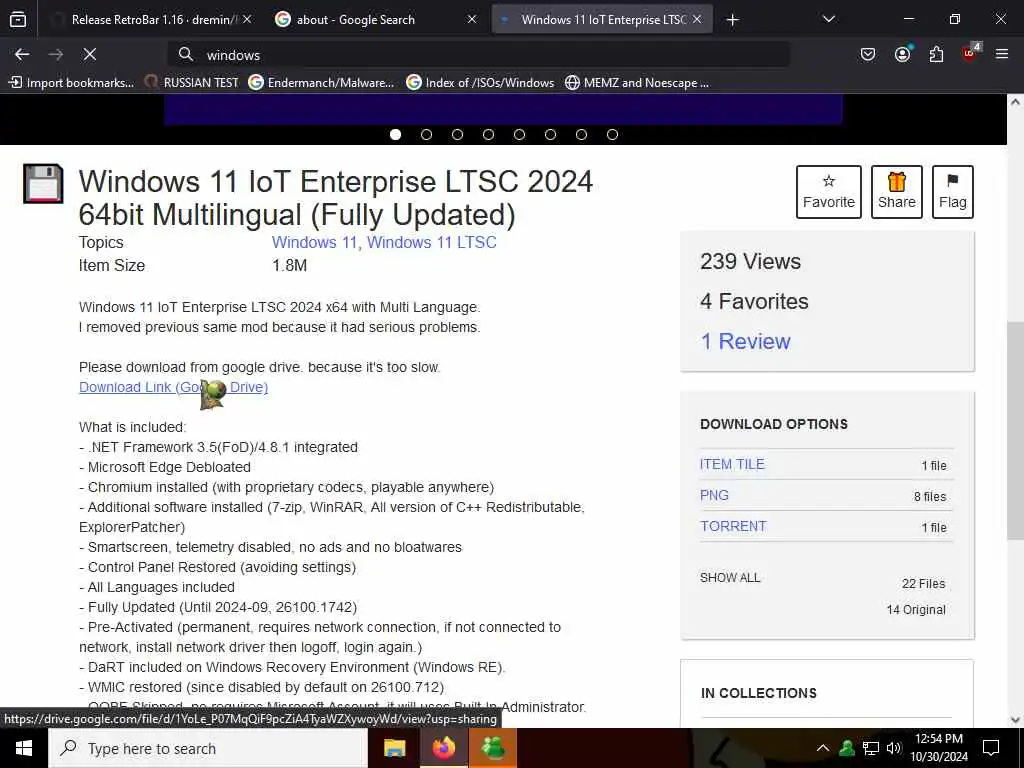This screenshot has width=1024, height=768.
Task: Click SHOW ALL files
Action: (x=730, y=578)
